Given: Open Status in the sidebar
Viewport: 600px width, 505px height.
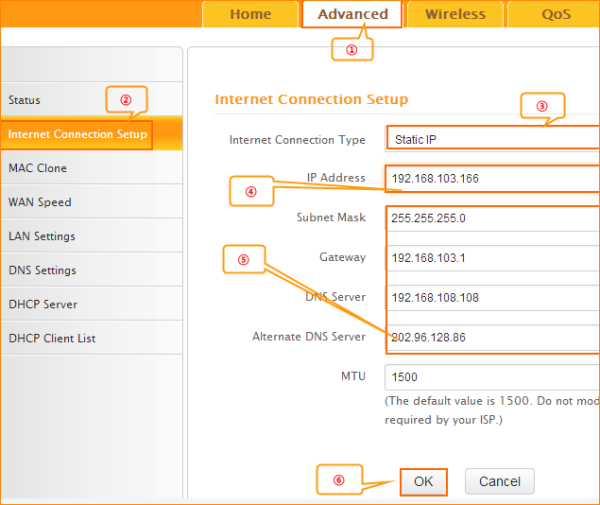Looking at the screenshot, I should click(x=25, y=100).
